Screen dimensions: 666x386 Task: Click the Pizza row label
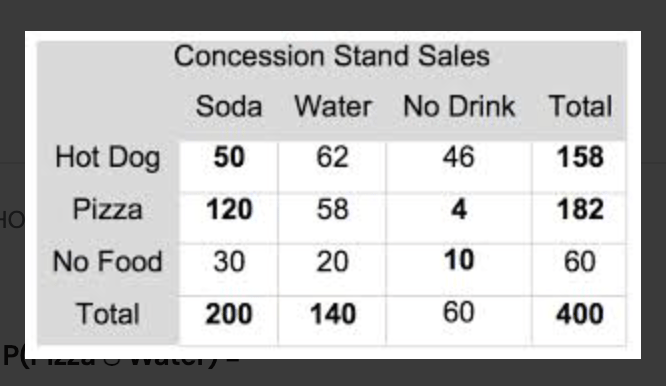click(107, 209)
